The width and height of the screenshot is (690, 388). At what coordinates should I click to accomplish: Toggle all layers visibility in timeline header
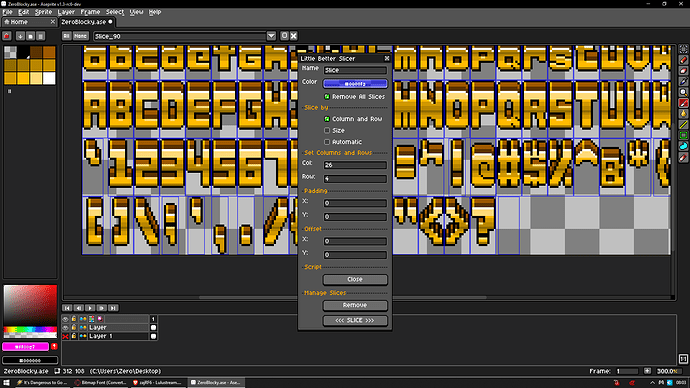tap(66, 319)
